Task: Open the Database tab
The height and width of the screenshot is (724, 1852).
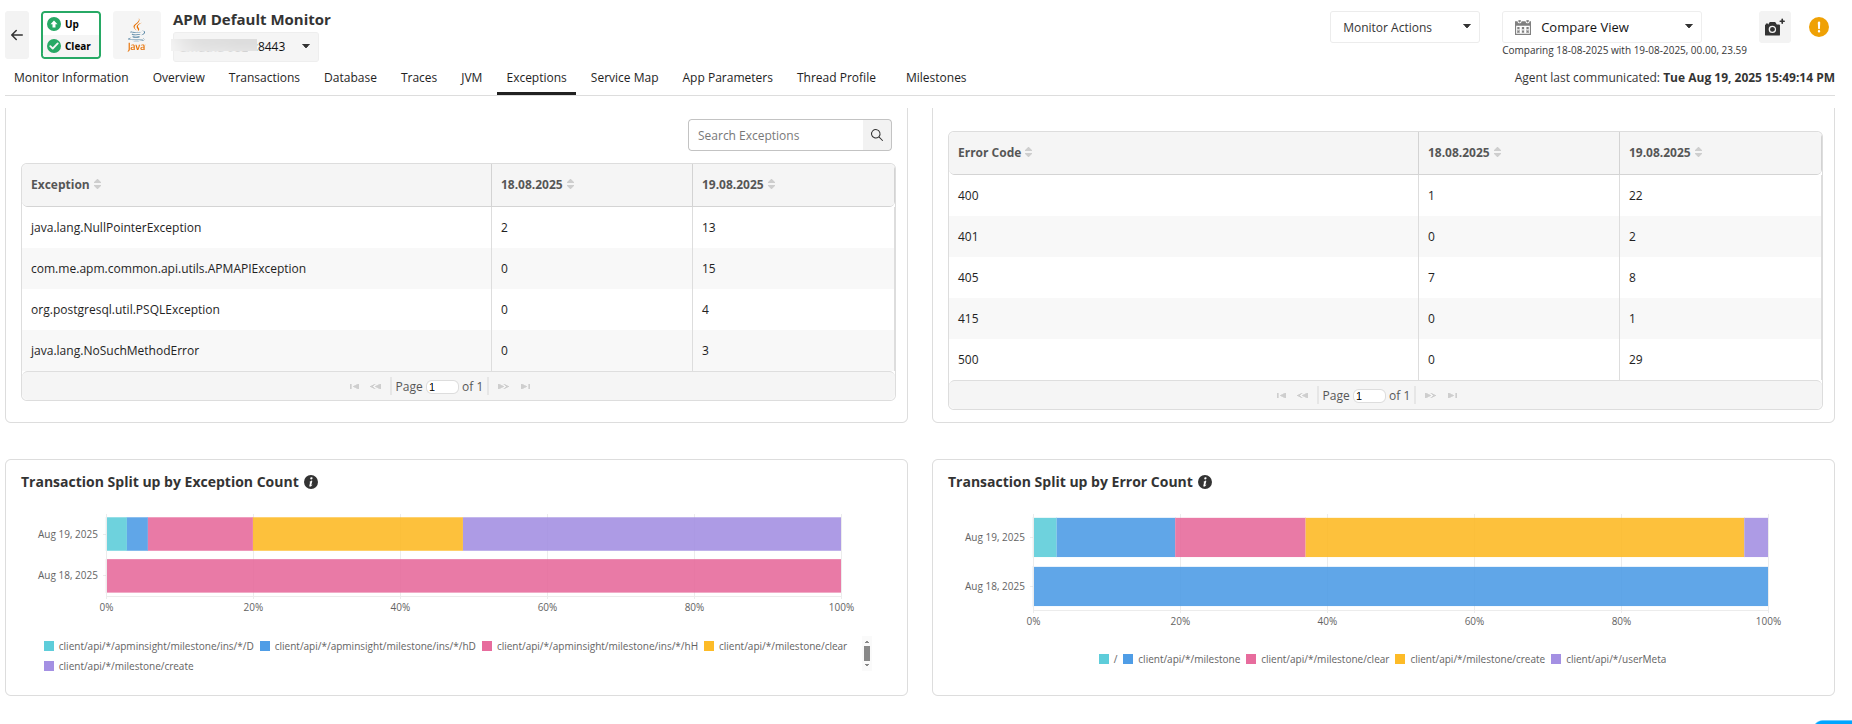Action: pos(350,78)
